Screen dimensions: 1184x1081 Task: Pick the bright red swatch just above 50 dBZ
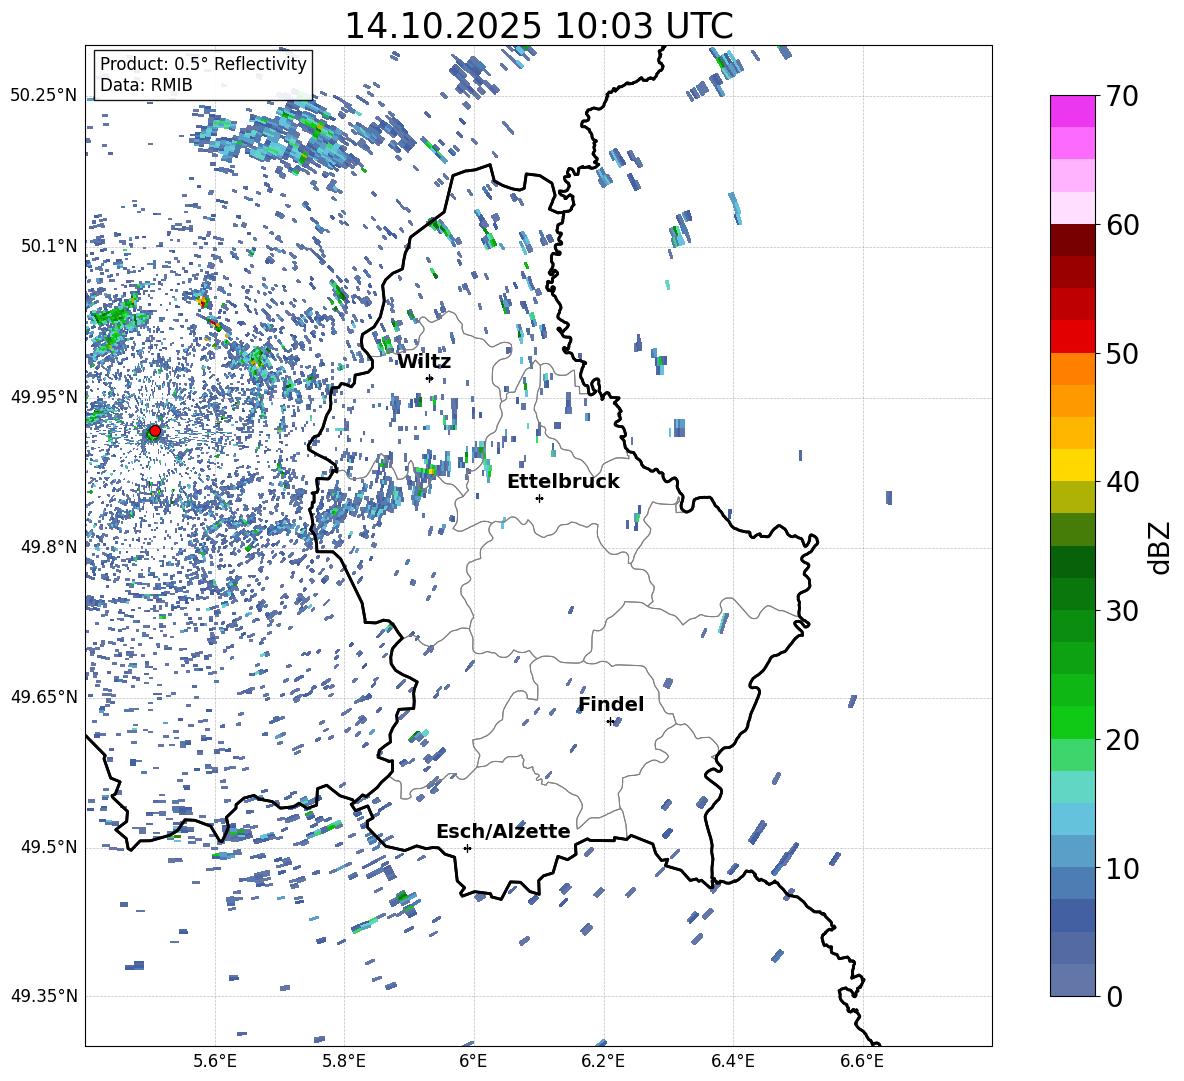(1072, 337)
